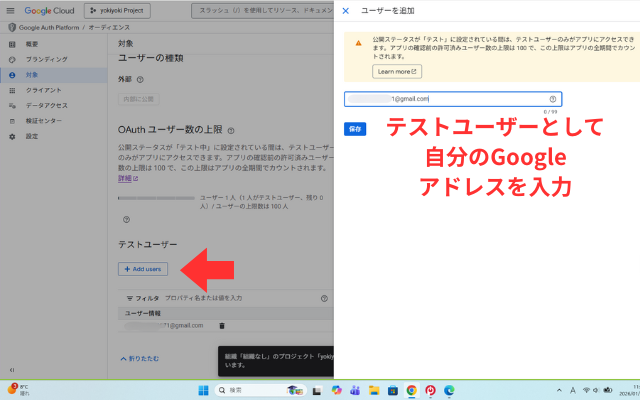Open the Learn more link in warning

(x=397, y=71)
